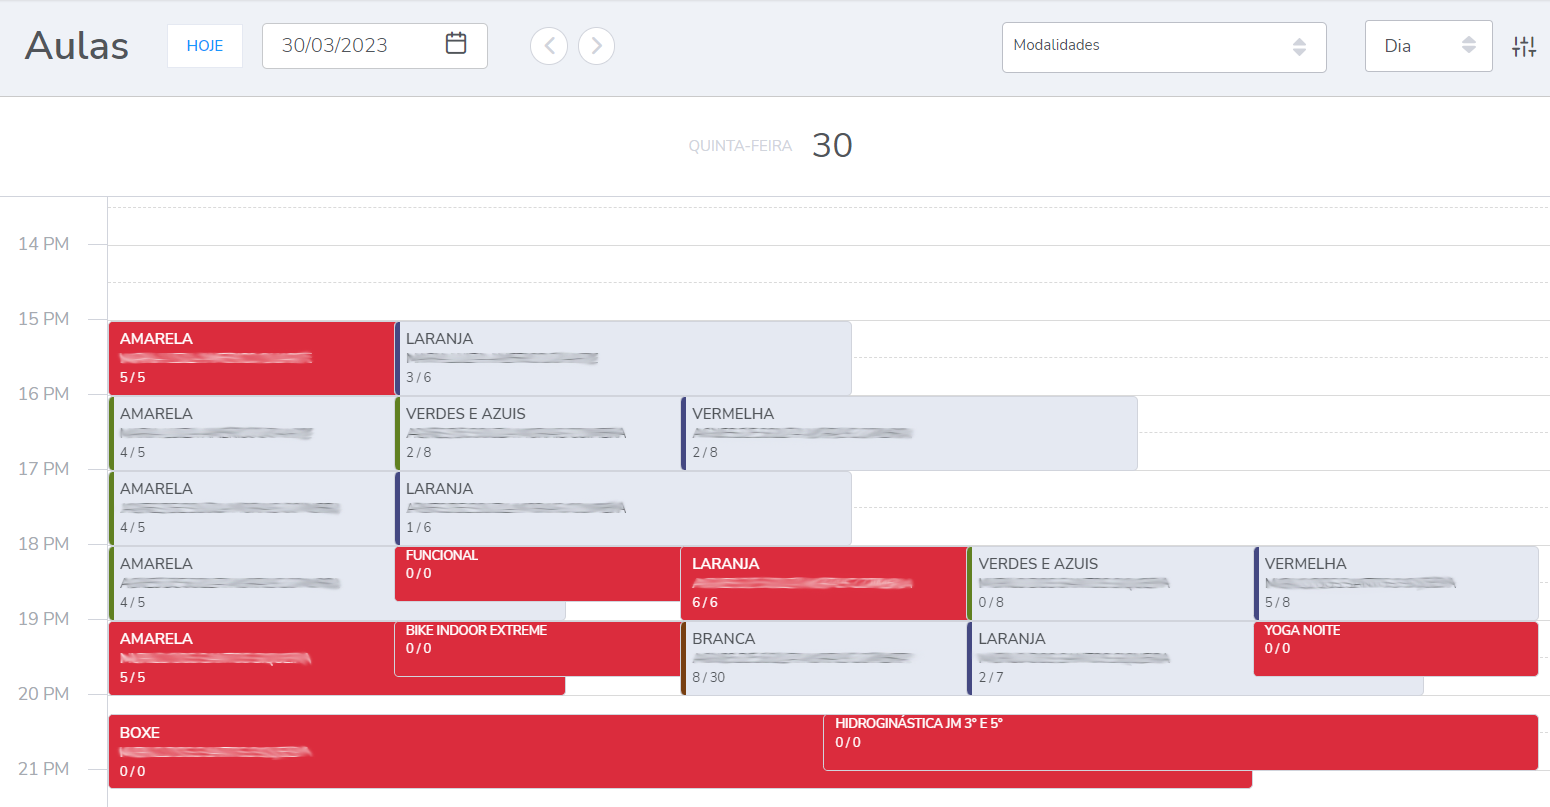Viewport: 1550px width, 807px height.
Task: Select the HIDROGINÁSTICA JM 3° E 5° class
Action: 1180,742
